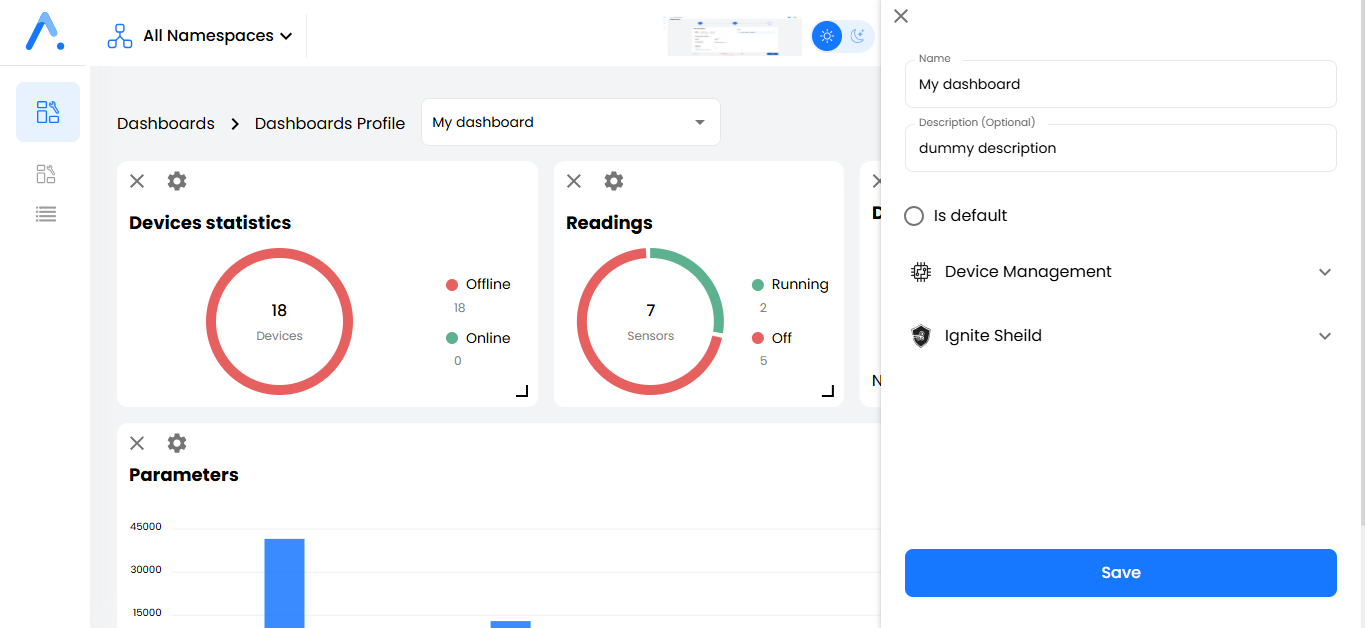Open Dashboards Profile breadcrumb item
This screenshot has width=1365, height=628.
[330, 122]
